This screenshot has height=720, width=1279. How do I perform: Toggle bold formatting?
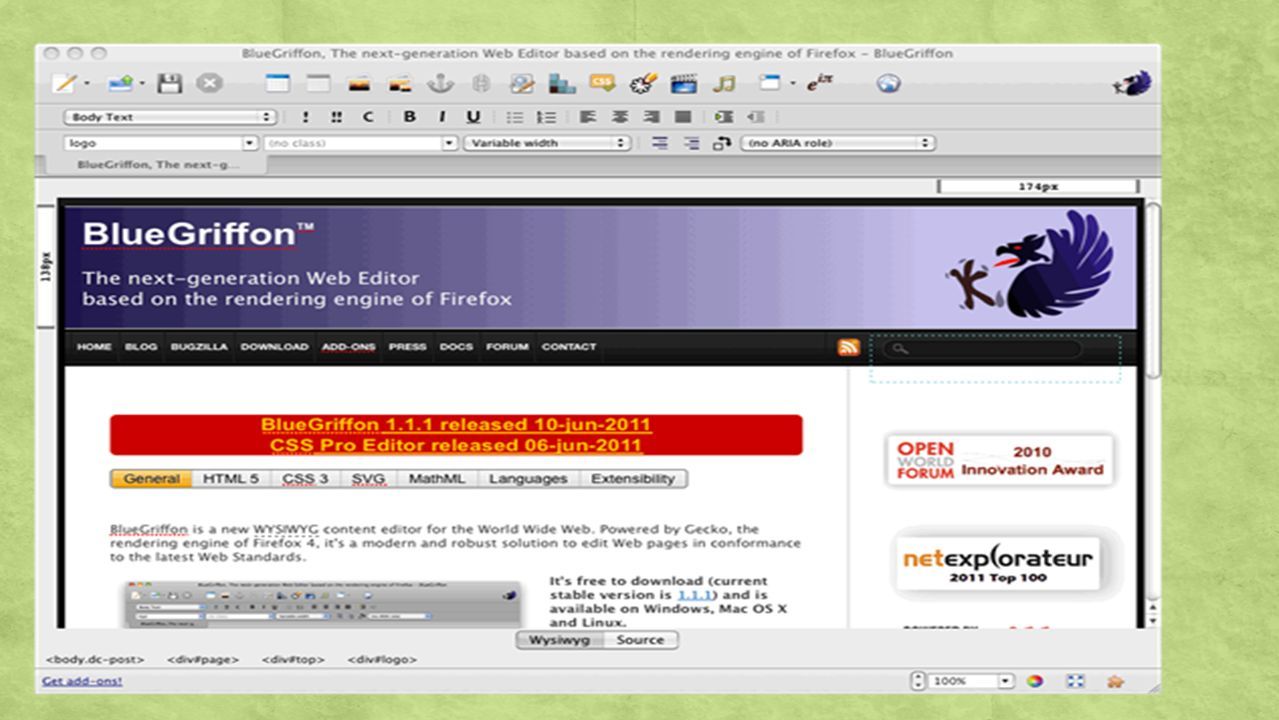[x=410, y=117]
